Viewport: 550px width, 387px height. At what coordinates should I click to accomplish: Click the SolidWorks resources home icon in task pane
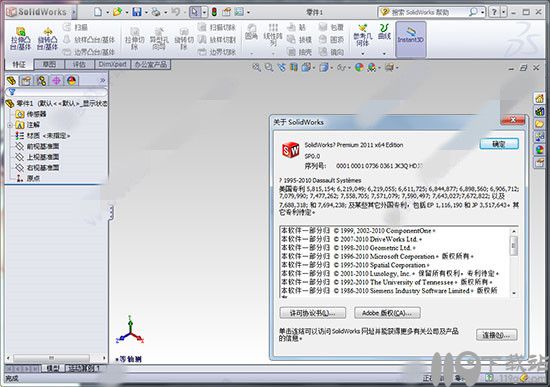[539, 99]
